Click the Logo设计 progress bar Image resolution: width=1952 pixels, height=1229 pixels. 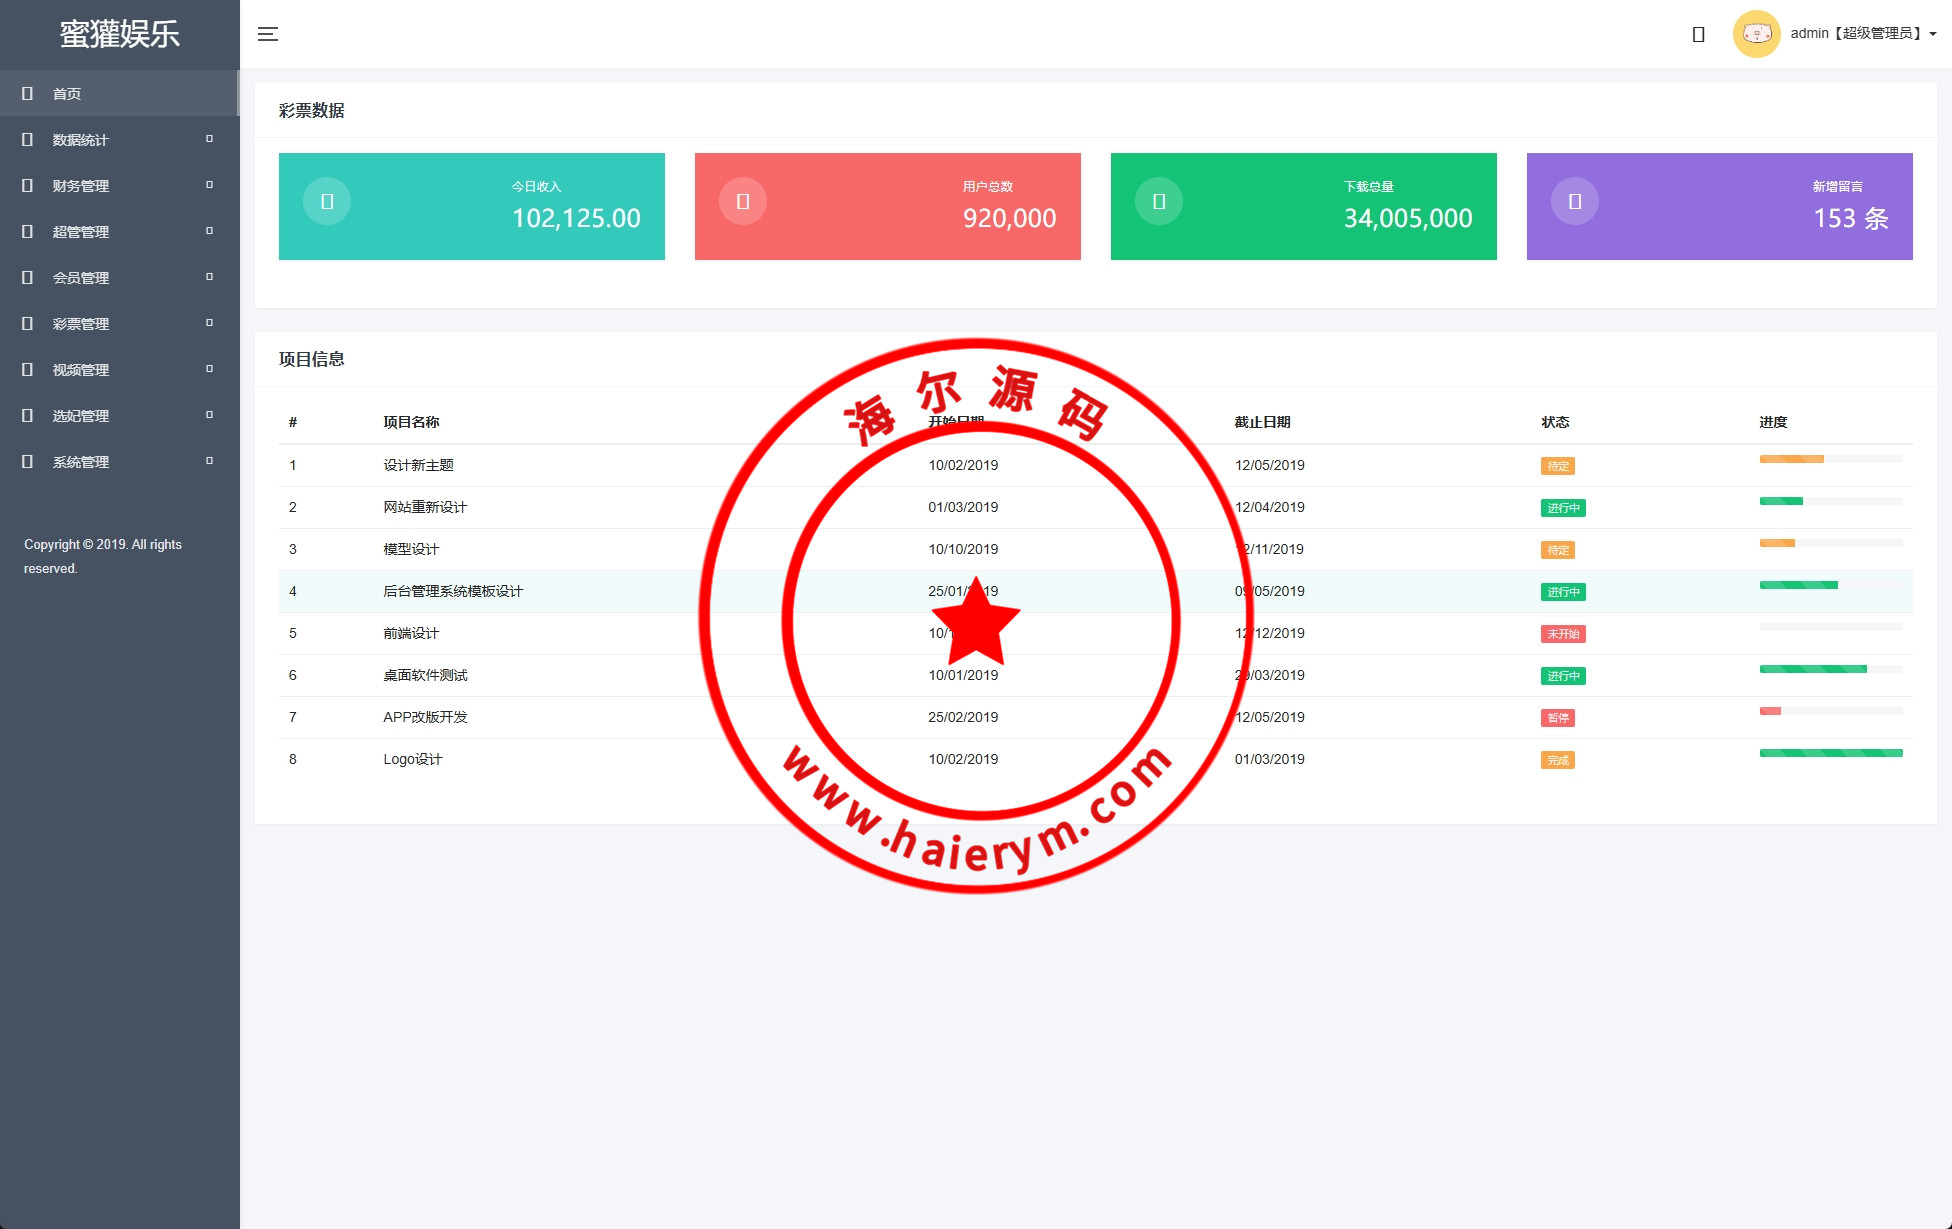(1830, 753)
